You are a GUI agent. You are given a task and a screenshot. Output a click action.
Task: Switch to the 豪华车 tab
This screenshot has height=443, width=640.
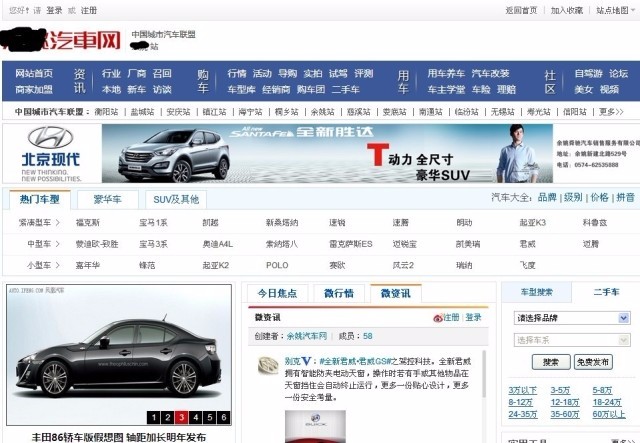tap(107, 199)
